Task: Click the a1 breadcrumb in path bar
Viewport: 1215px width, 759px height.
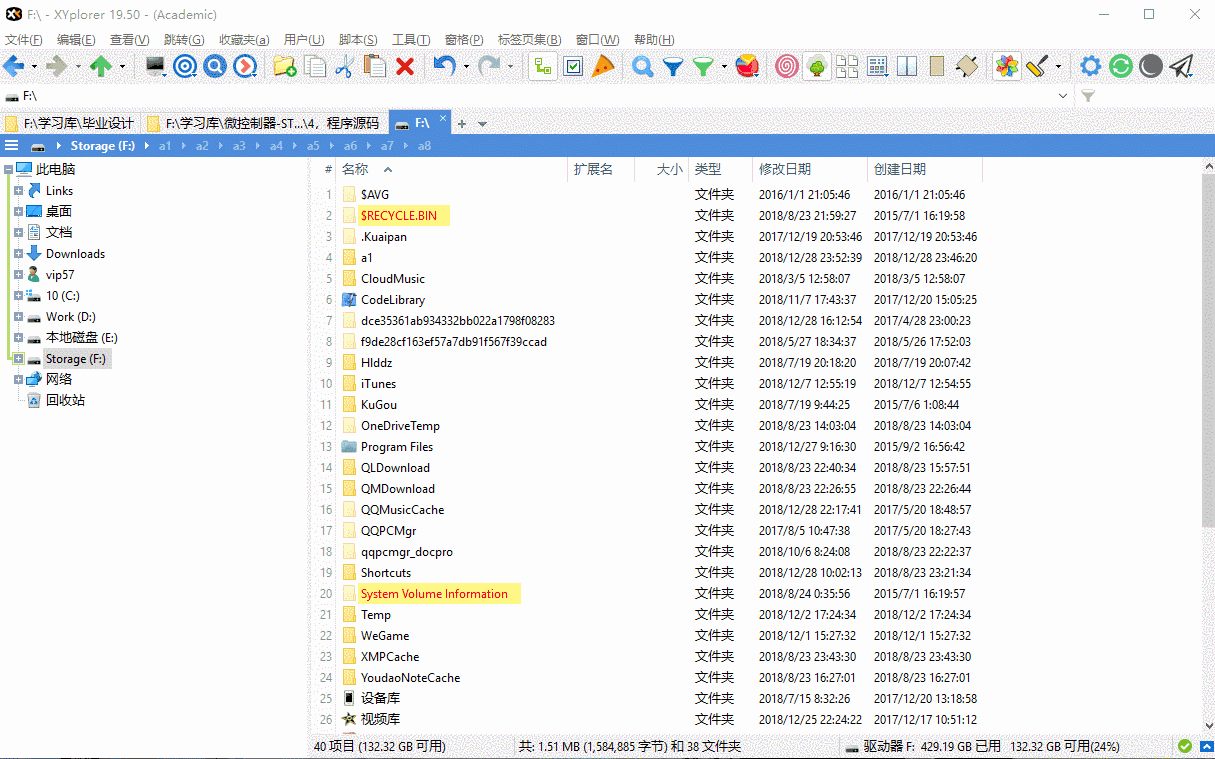Action: pos(166,146)
